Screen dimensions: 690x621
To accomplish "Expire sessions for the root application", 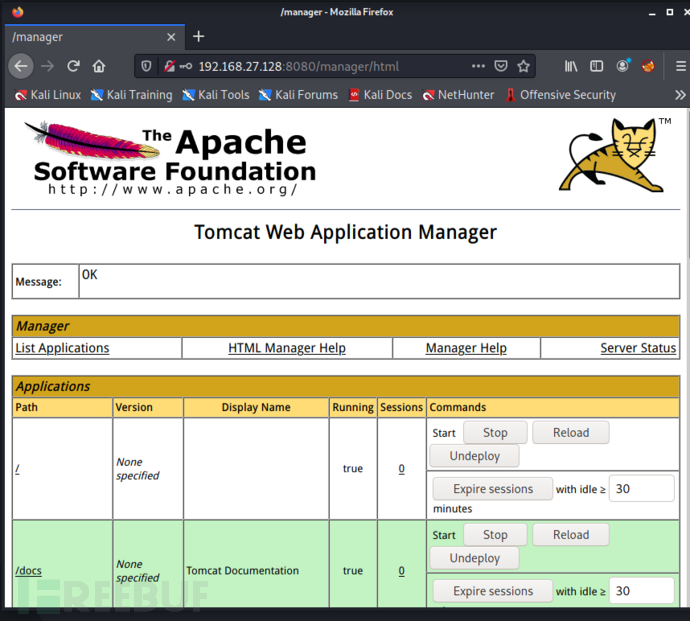I will point(493,489).
